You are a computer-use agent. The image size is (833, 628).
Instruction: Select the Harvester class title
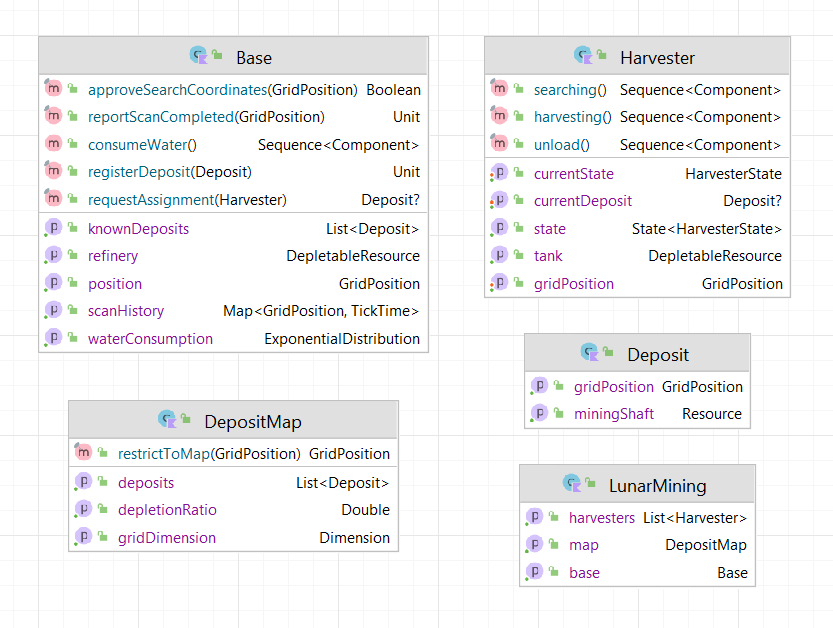click(657, 57)
